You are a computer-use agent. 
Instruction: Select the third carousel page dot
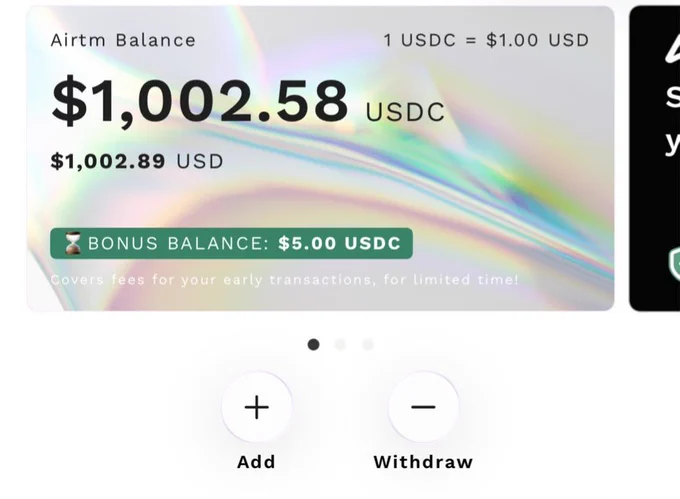[x=368, y=345]
